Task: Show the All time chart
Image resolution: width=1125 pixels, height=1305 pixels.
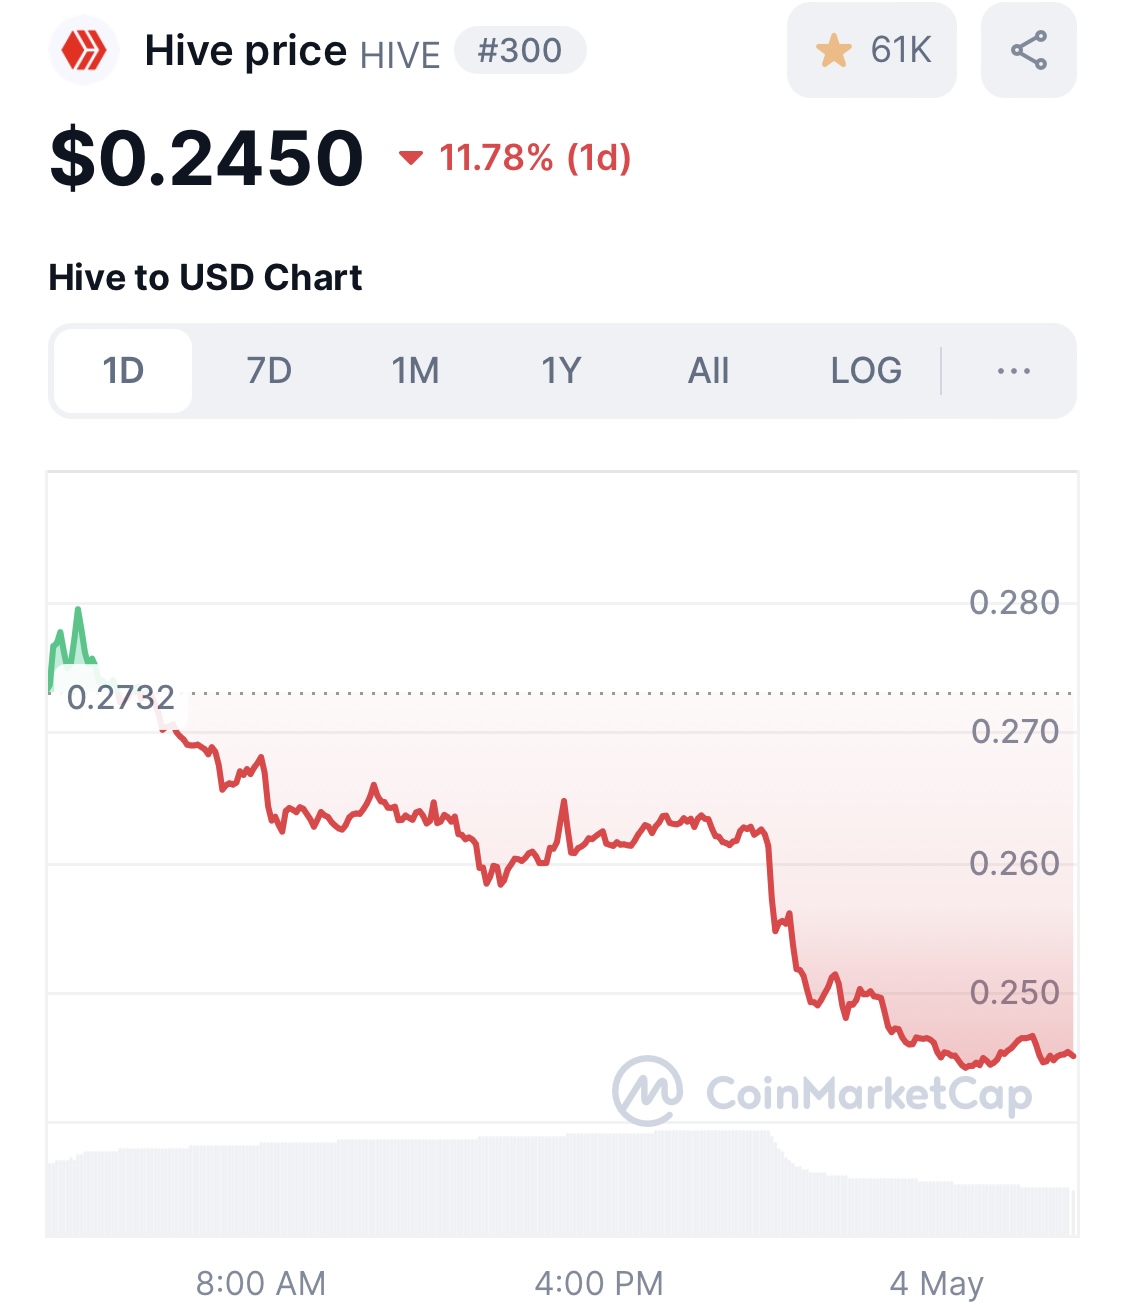Action: pos(708,371)
